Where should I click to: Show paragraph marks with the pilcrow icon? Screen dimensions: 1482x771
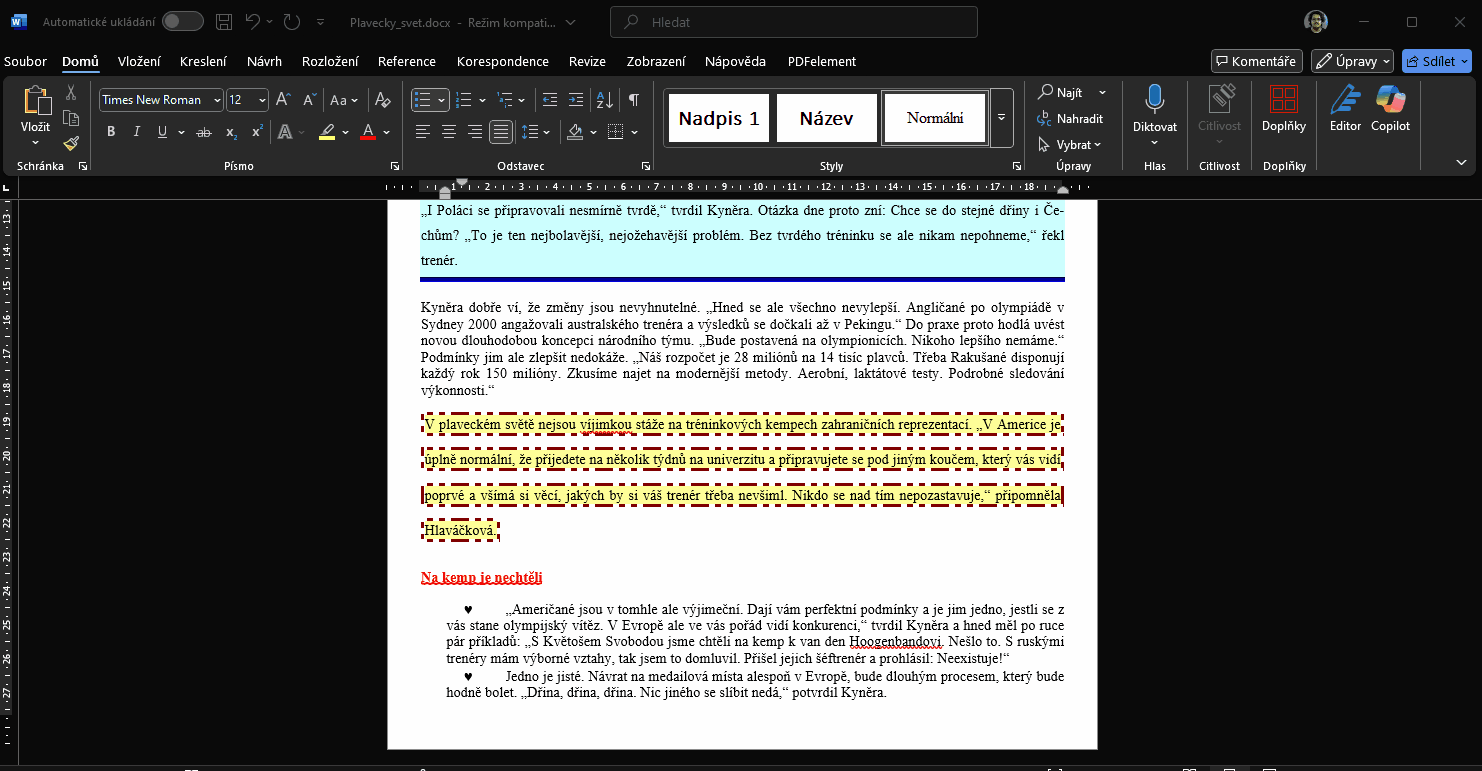coord(633,100)
